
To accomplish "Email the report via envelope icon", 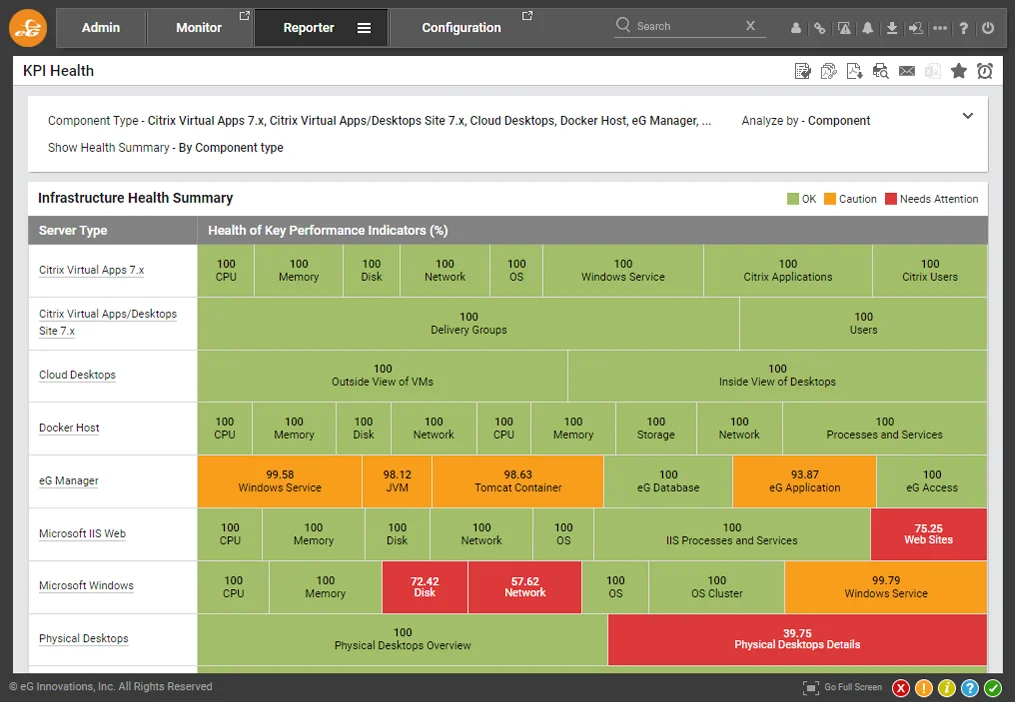I will pyautogui.click(x=907, y=71).
